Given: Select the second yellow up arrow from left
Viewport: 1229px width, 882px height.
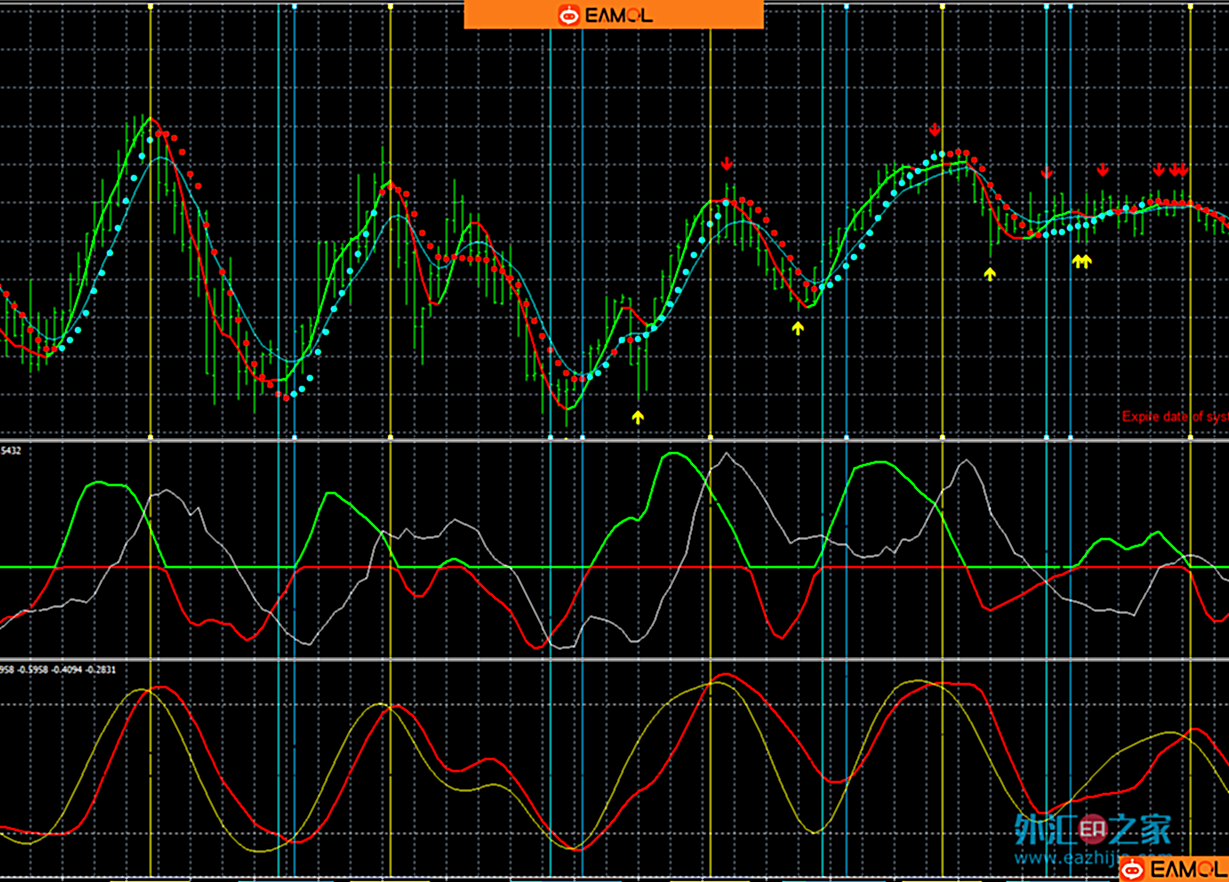Looking at the screenshot, I should pos(798,327).
